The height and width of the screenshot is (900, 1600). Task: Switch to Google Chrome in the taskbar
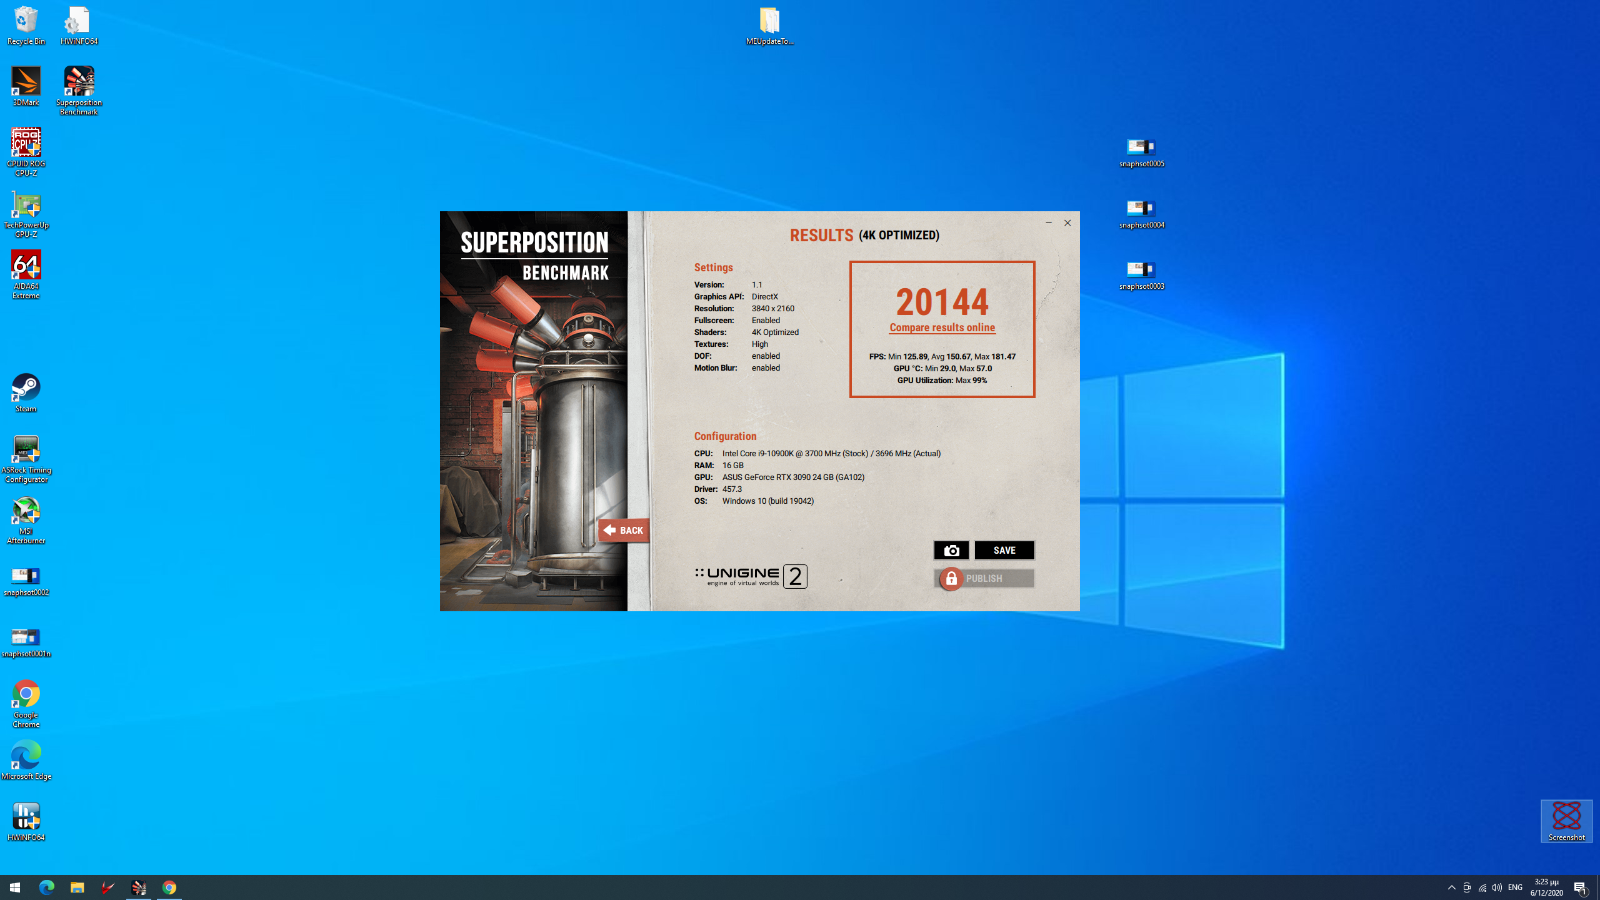click(x=170, y=887)
